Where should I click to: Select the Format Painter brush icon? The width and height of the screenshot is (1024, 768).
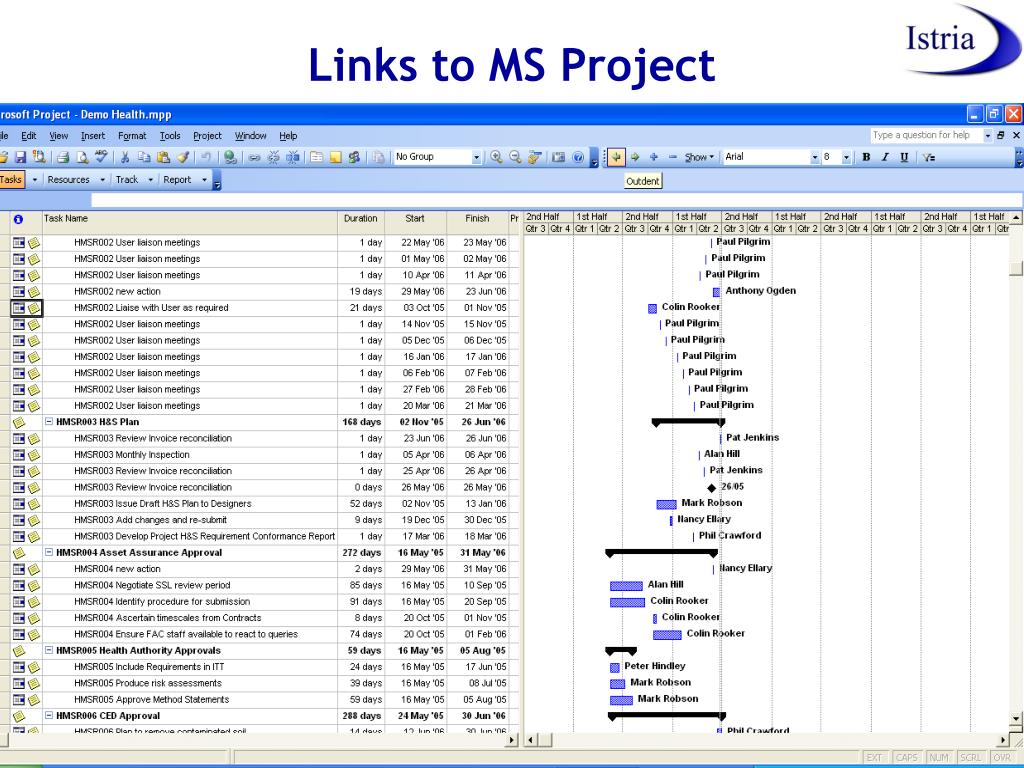coord(182,157)
